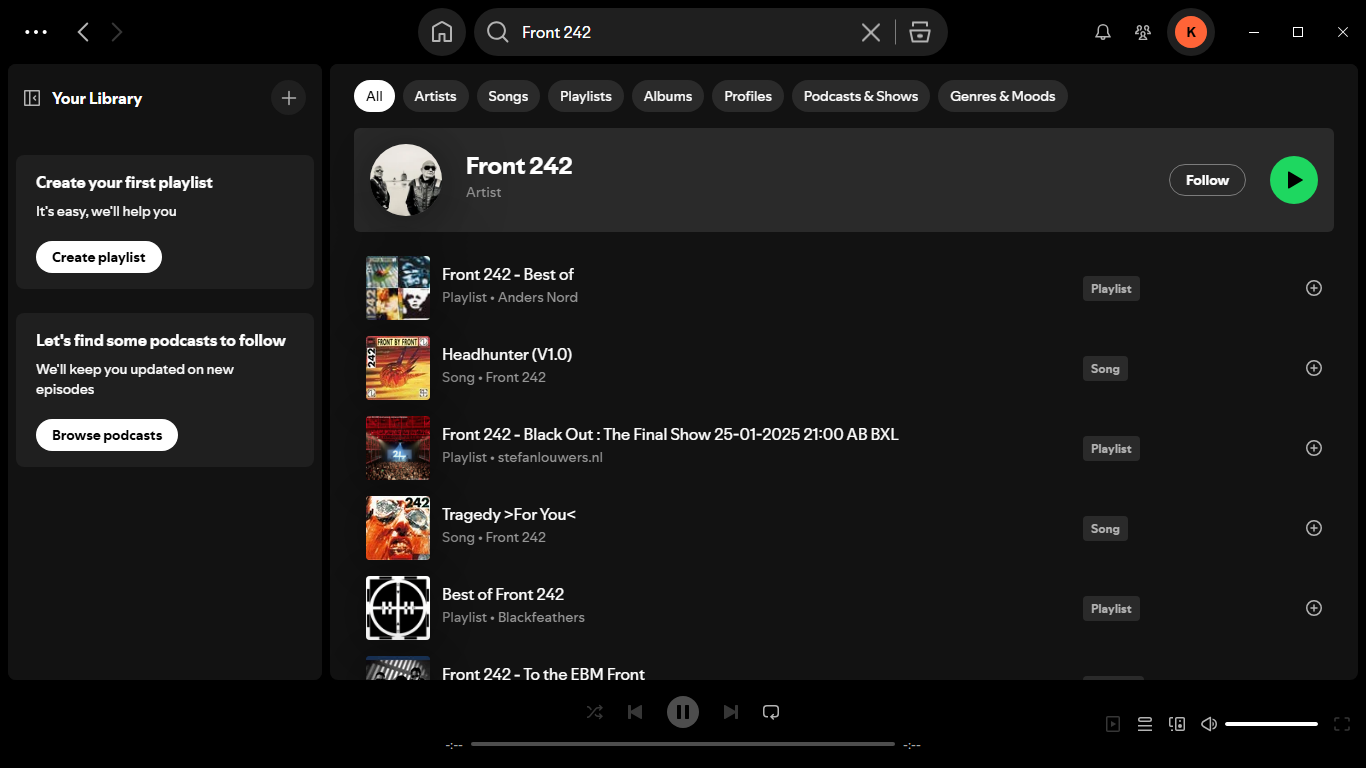Viewport: 1366px width, 768px height.
Task: Filter results by Genres & Moods
Action: (1003, 96)
